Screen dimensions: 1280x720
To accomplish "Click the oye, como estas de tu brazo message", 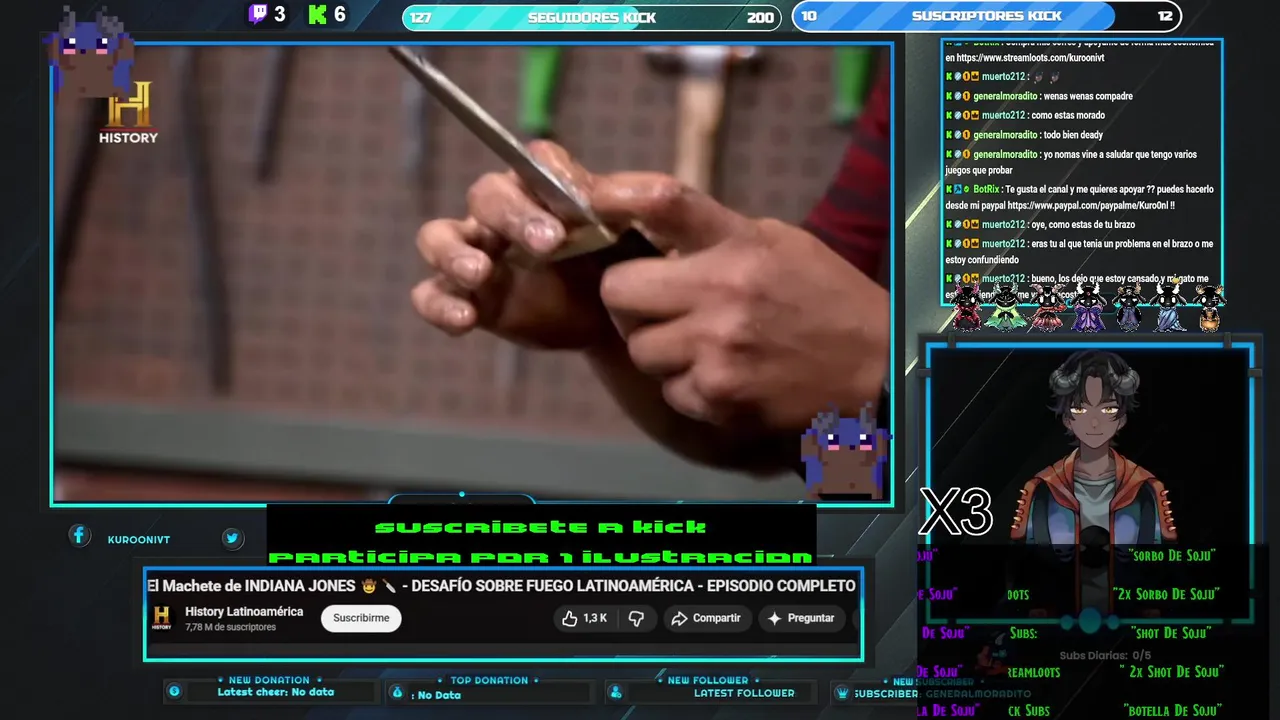I will (x=1083, y=225).
